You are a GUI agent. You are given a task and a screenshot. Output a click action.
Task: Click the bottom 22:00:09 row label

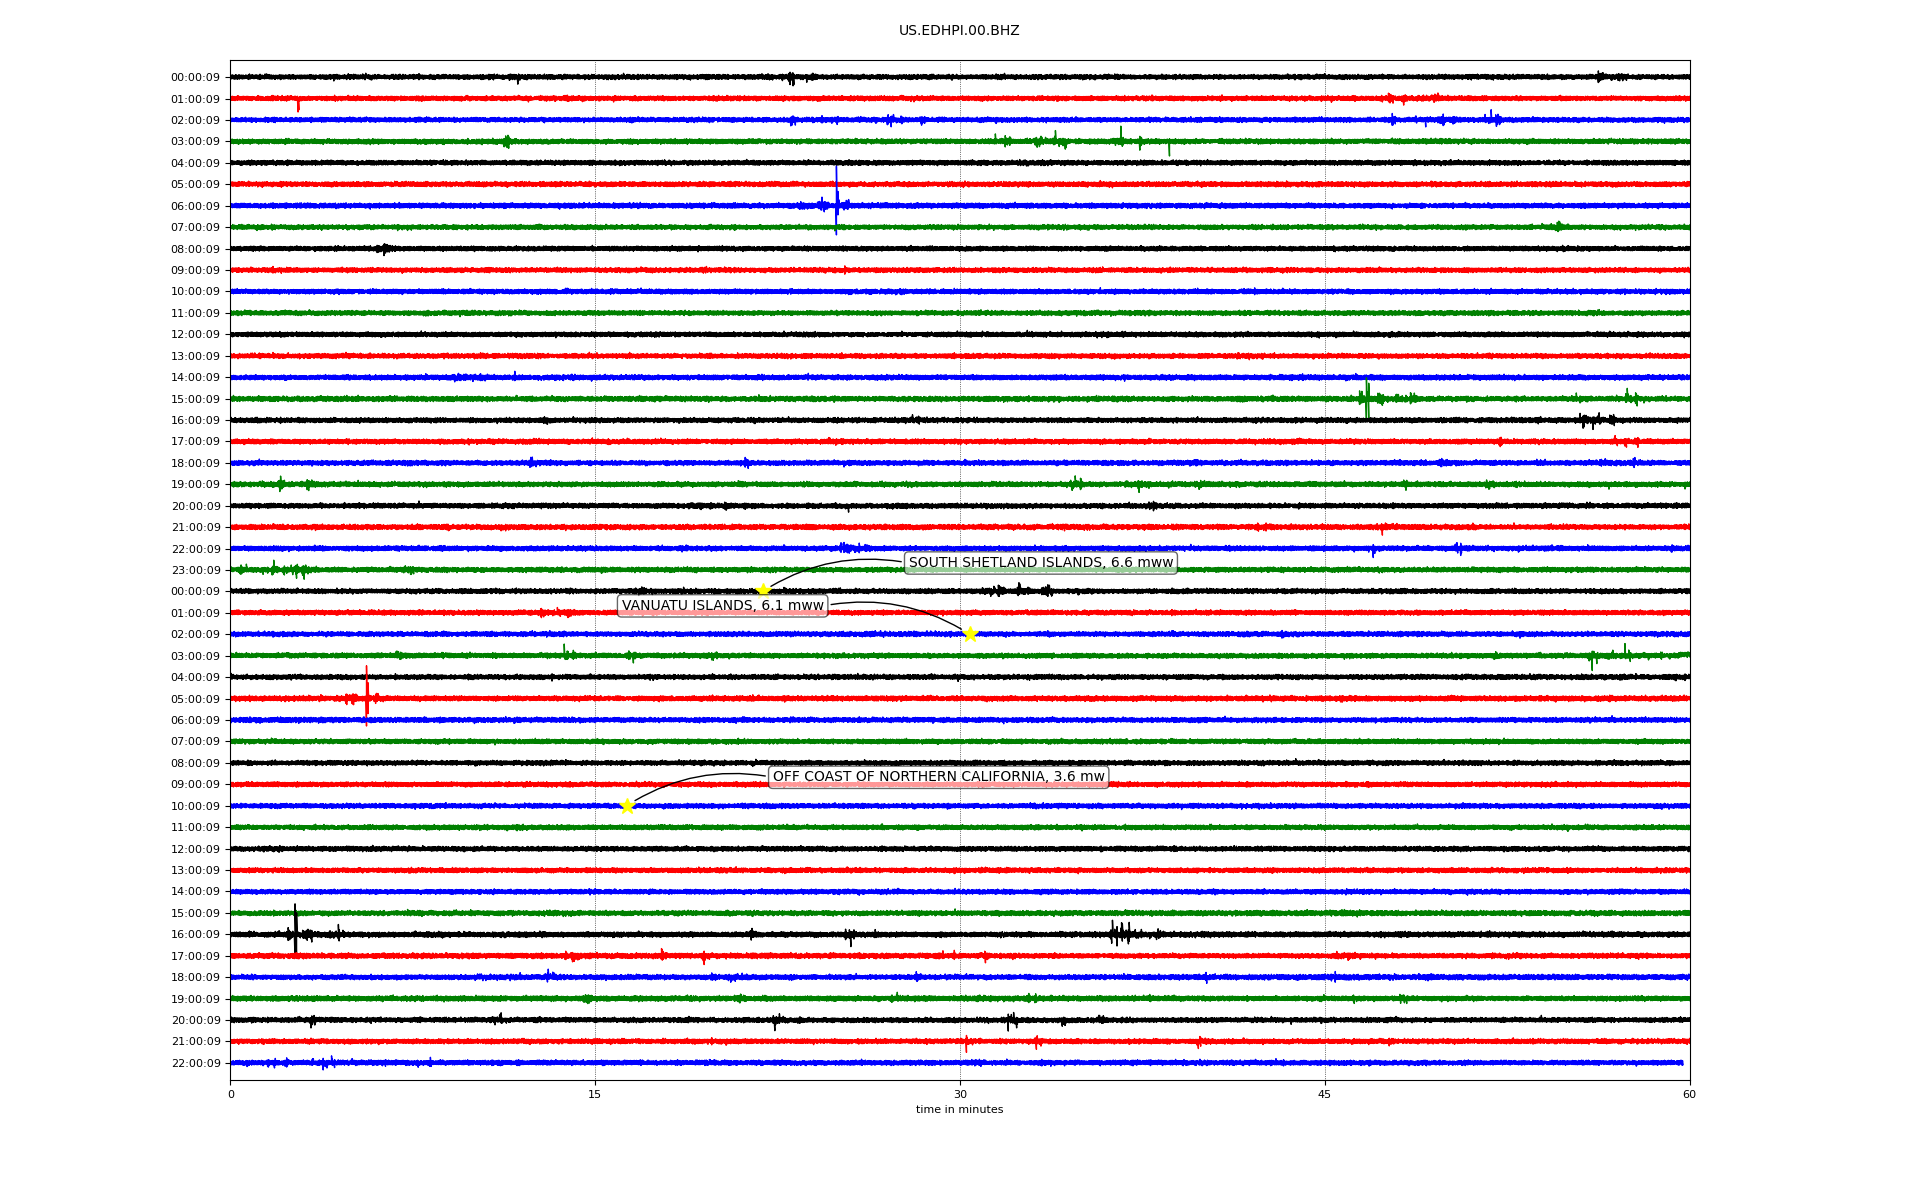point(195,1063)
